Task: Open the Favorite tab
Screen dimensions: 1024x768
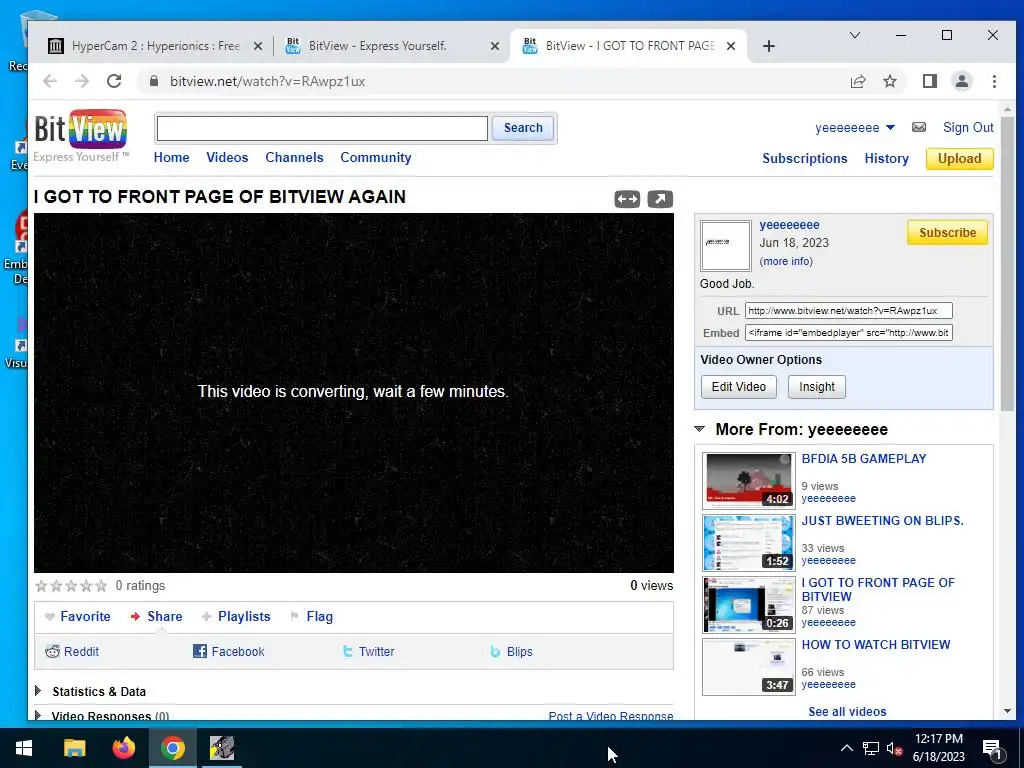Action: click(78, 616)
